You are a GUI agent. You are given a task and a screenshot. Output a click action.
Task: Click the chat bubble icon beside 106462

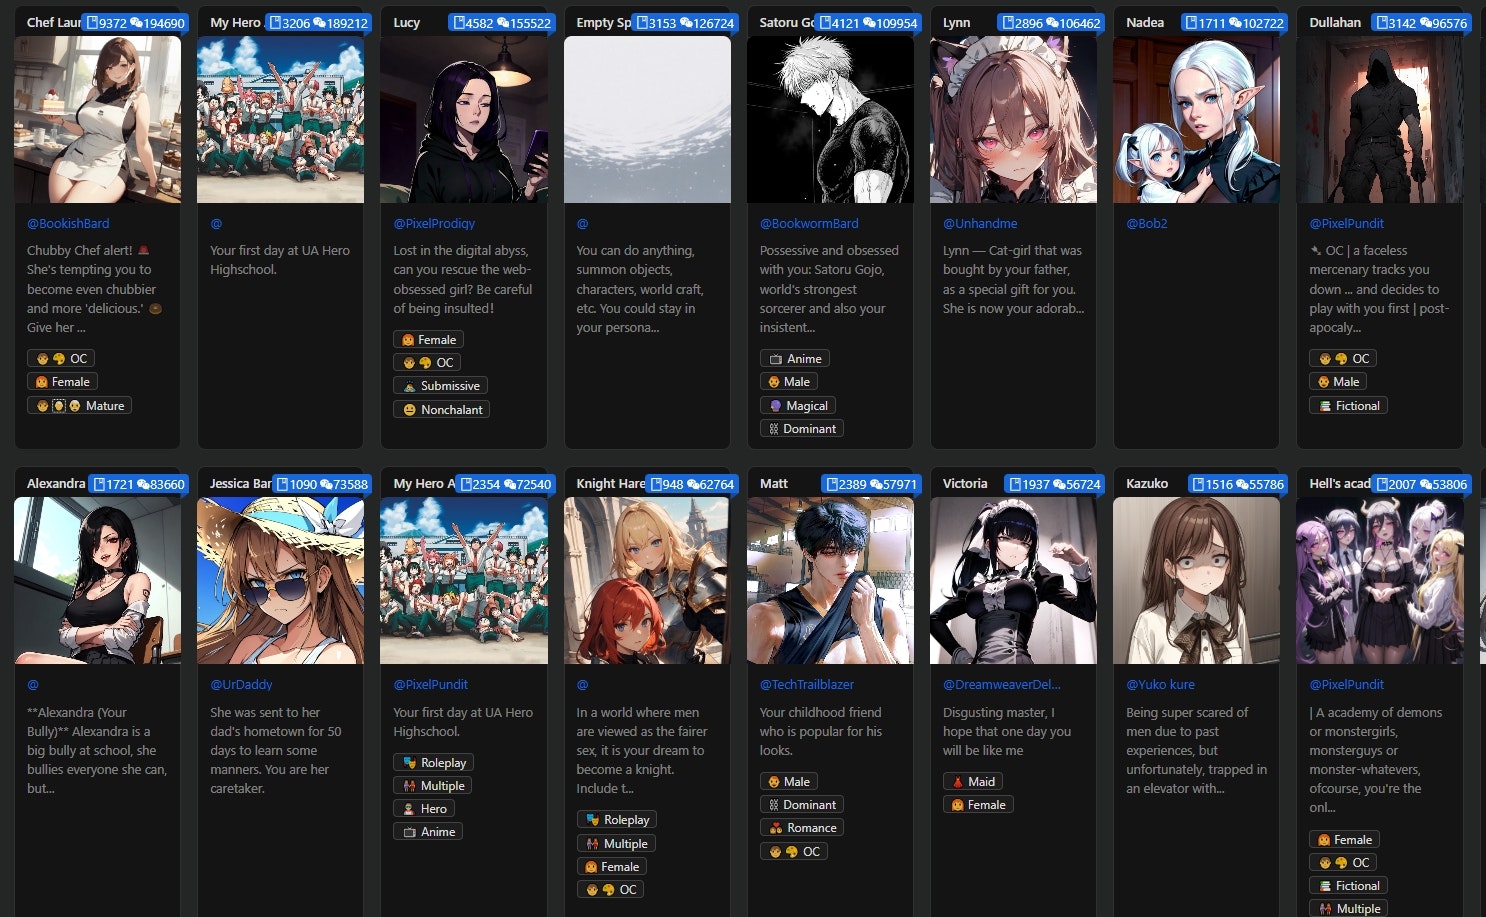tap(1052, 23)
